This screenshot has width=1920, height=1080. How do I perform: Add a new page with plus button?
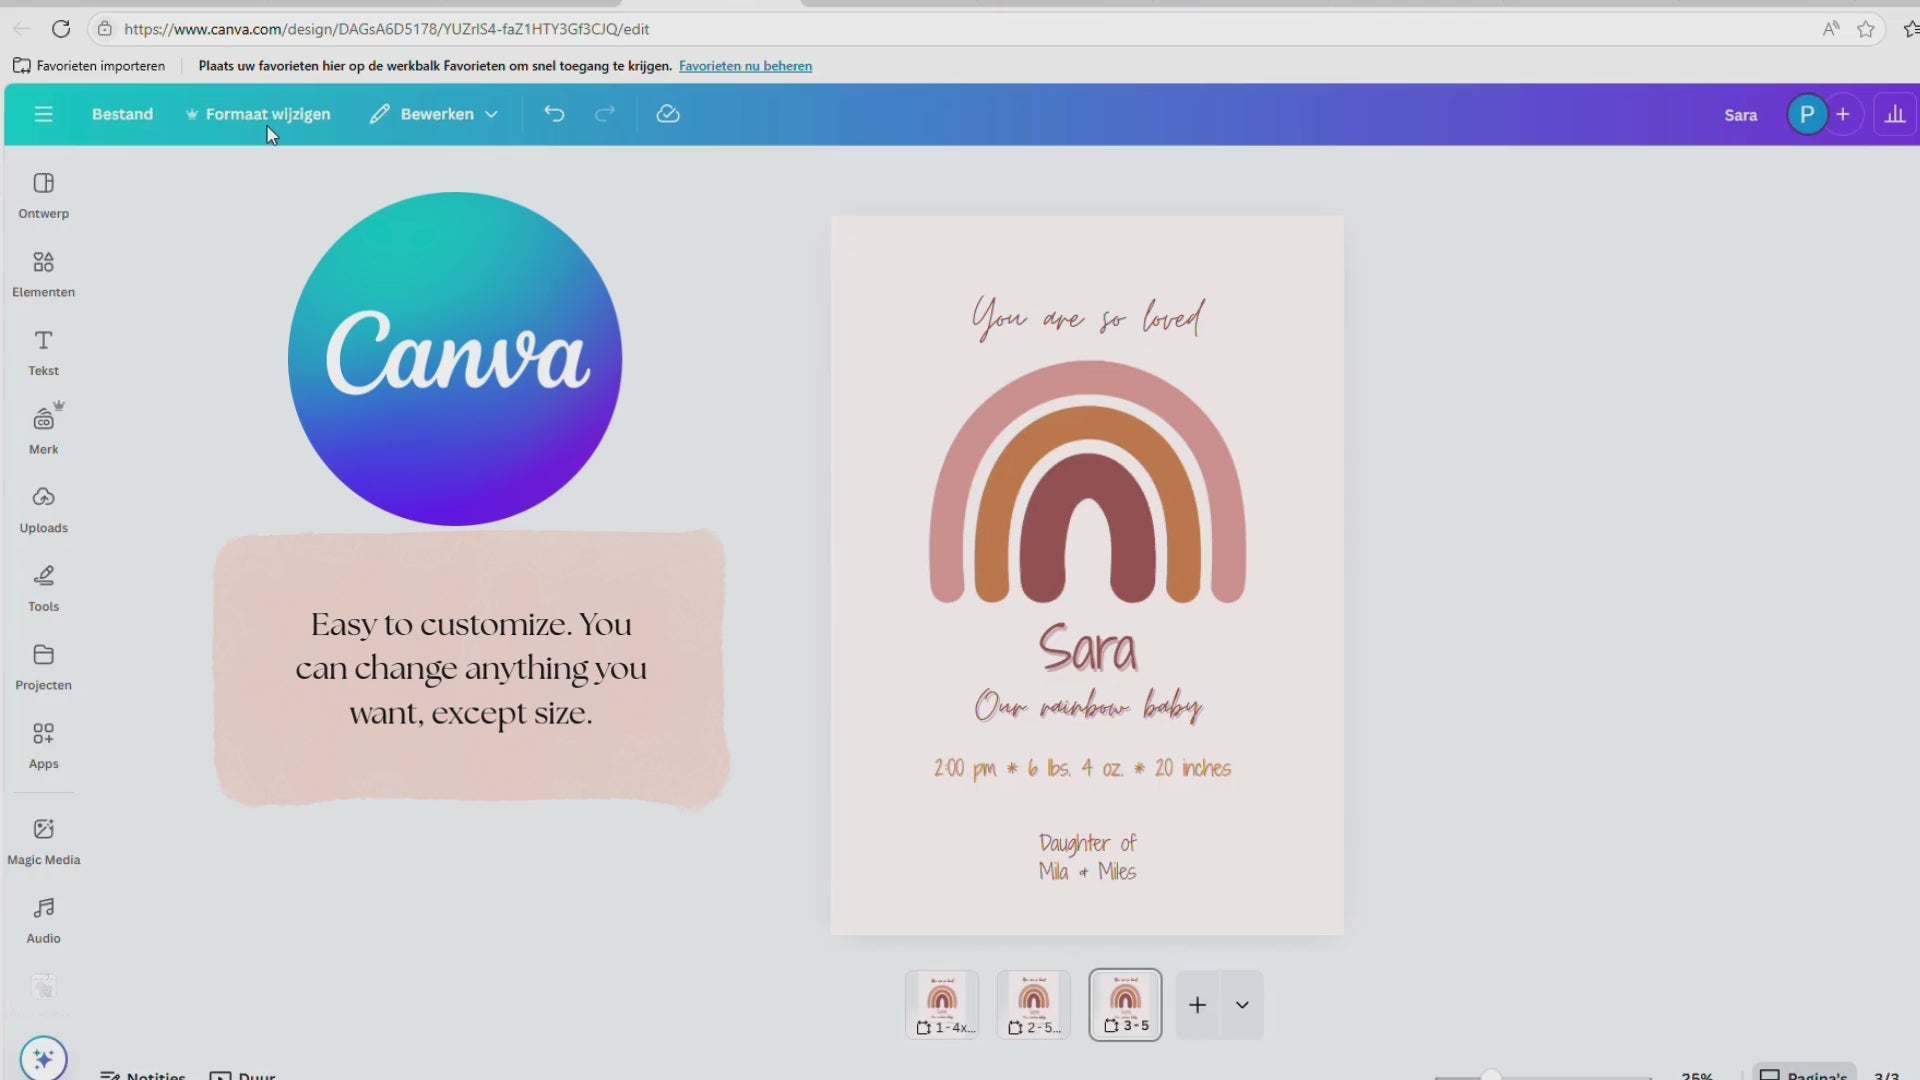[1197, 1005]
